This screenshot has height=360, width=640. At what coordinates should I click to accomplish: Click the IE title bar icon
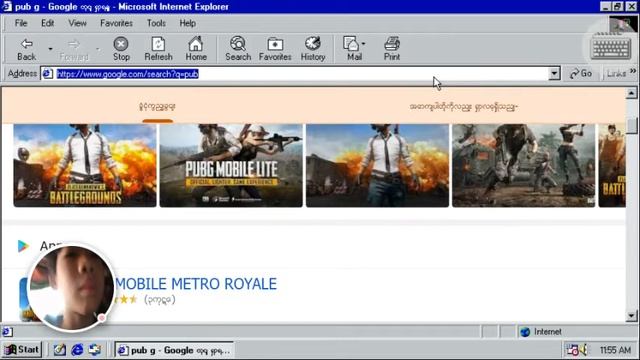[7, 6]
